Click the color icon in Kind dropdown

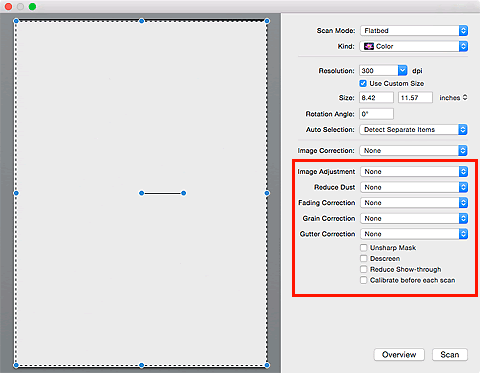tap(369, 46)
